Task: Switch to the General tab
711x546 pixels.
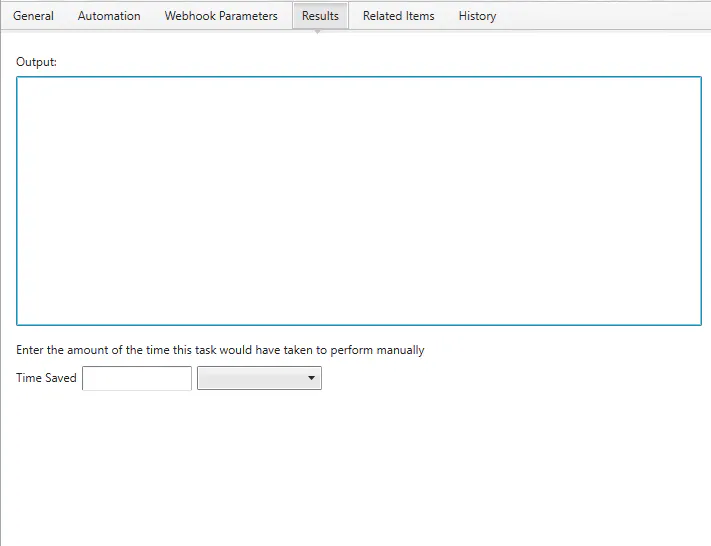Action: [x=33, y=16]
